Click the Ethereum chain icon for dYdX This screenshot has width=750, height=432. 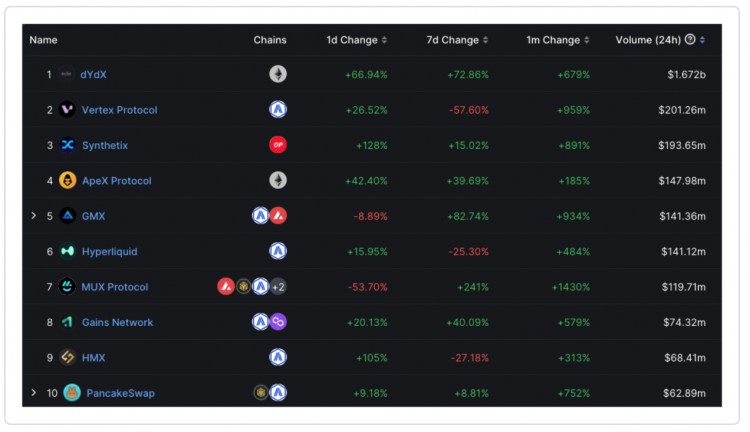278,74
